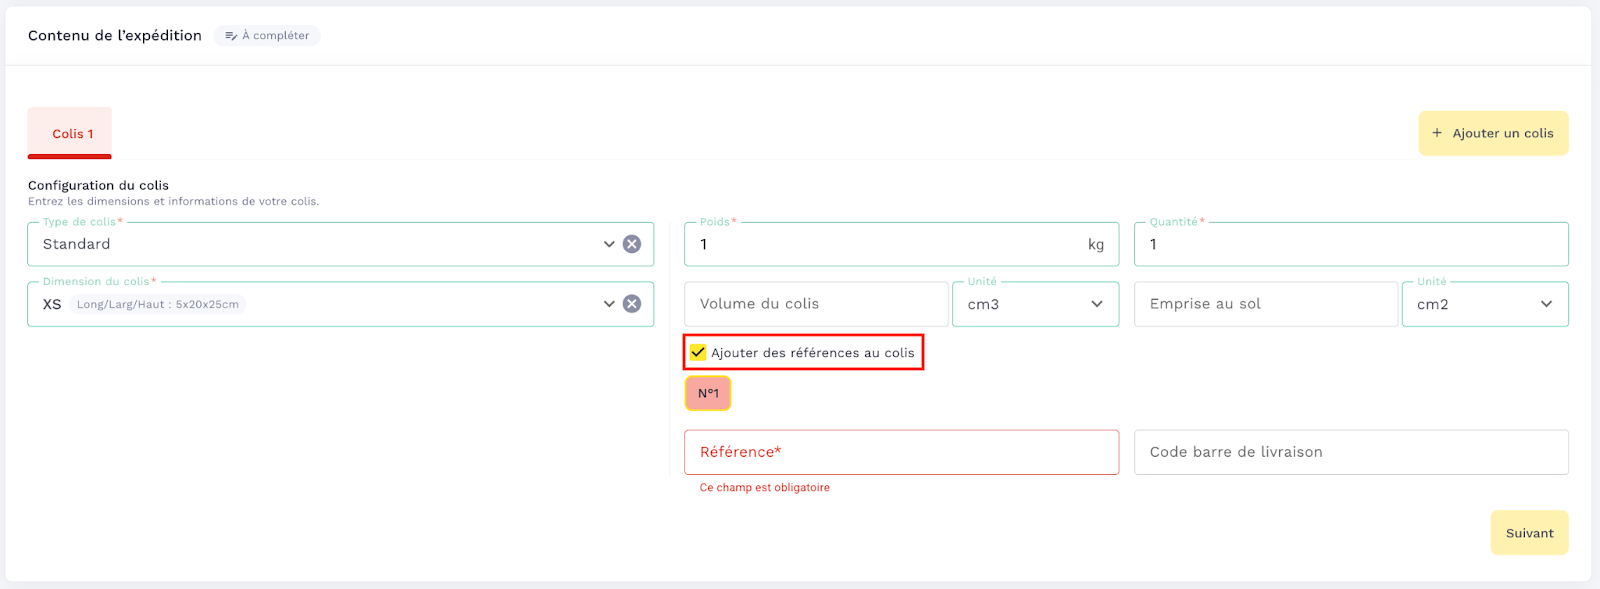Image resolution: width=1600 pixels, height=589 pixels.
Task: Clear the Dimension du colis selection
Action: (x=632, y=304)
